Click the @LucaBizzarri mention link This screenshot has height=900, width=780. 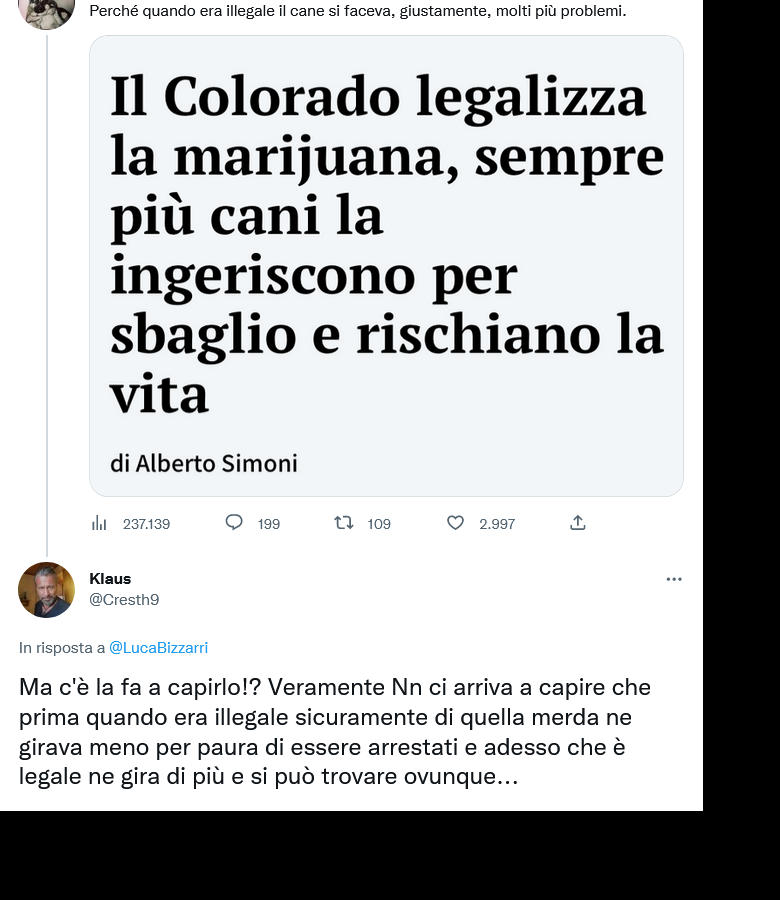coord(158,647)
